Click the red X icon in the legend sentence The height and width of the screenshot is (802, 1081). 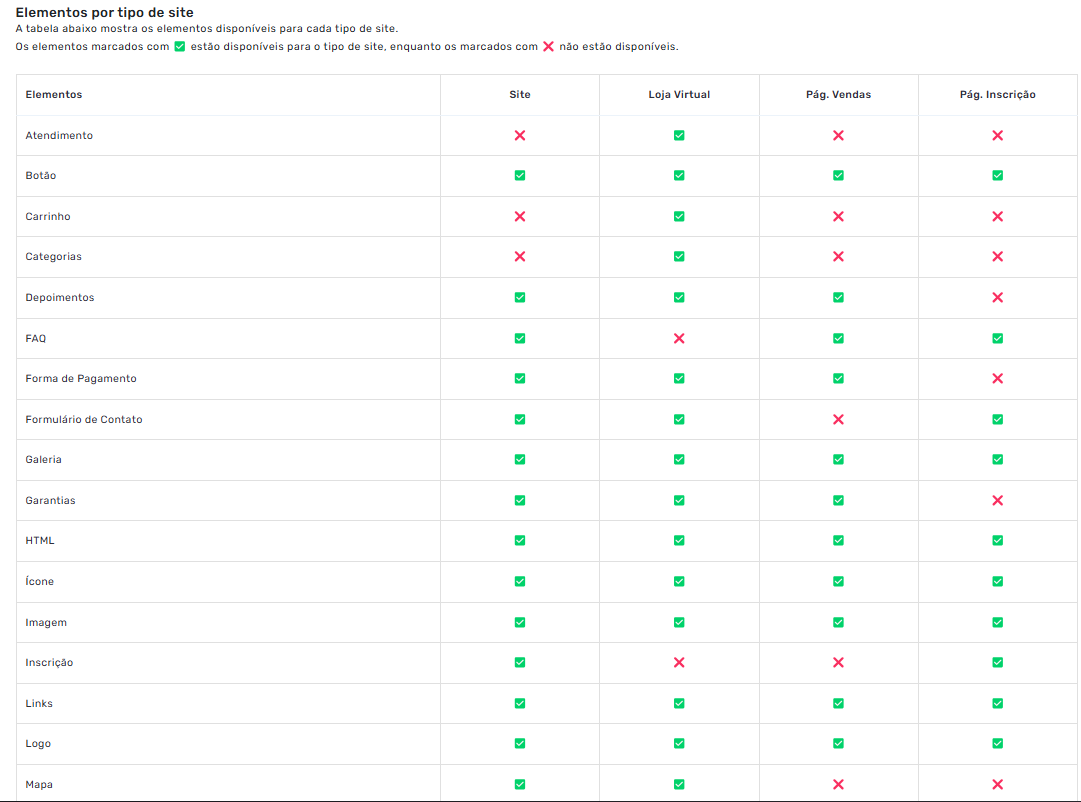pyautogui.click(x=548, y=47)
